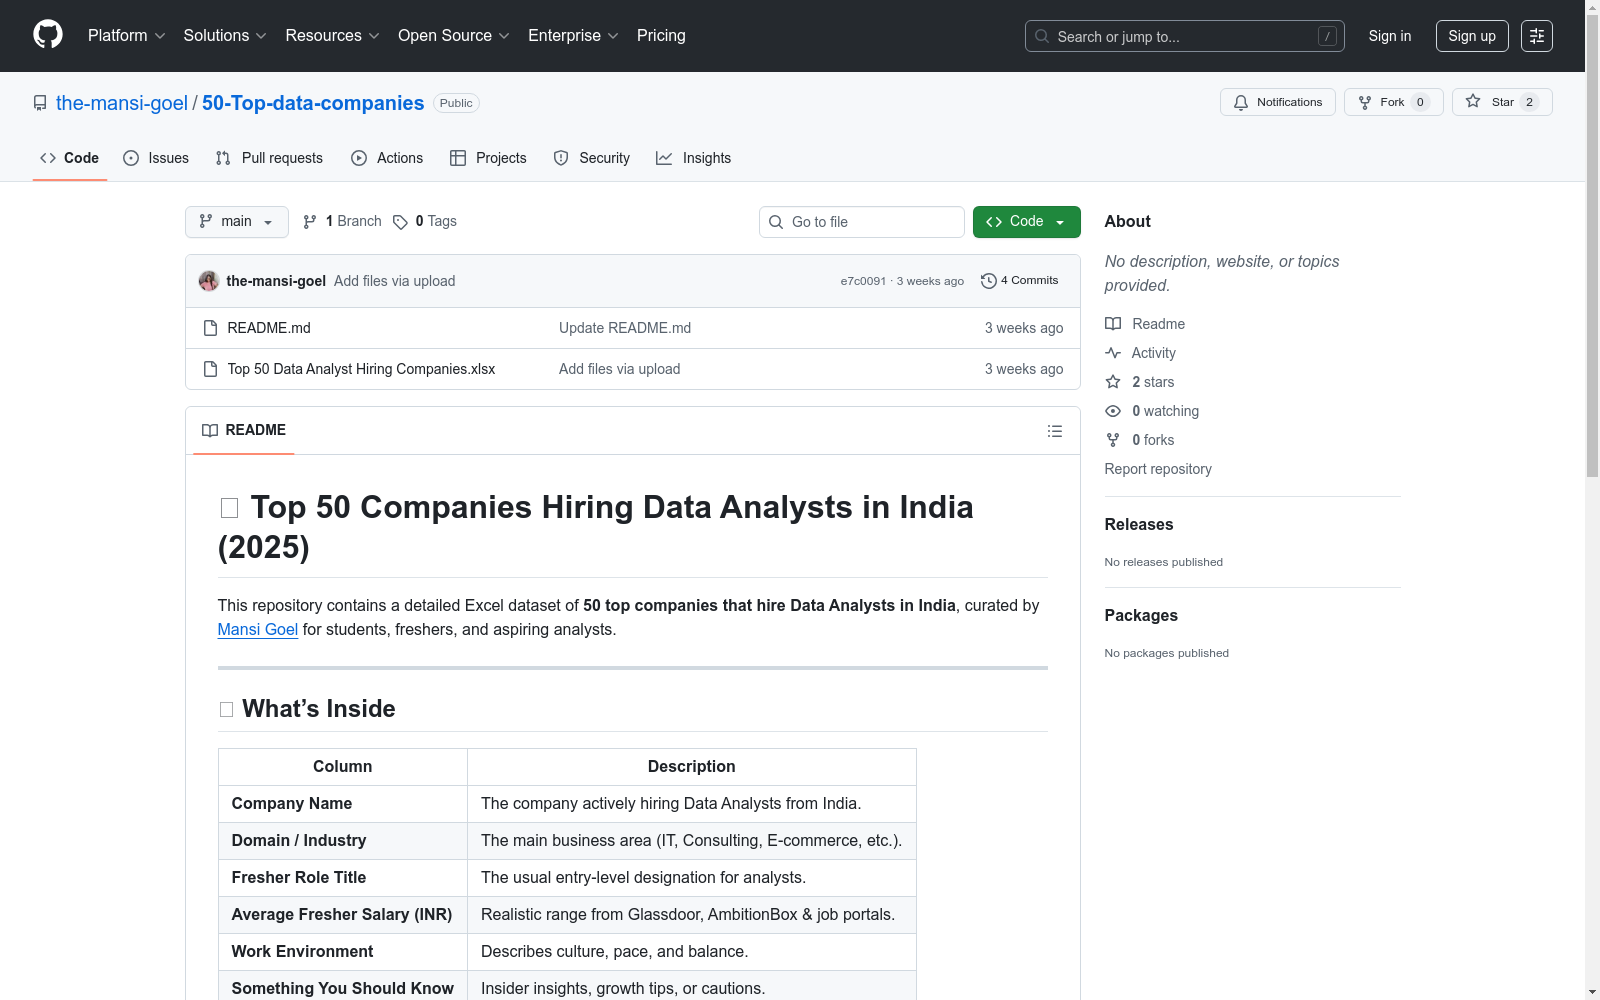The height and width of the screenshot is (1000, 1600).
Task: Click the Pricing link
Action: tap(661, 36)
